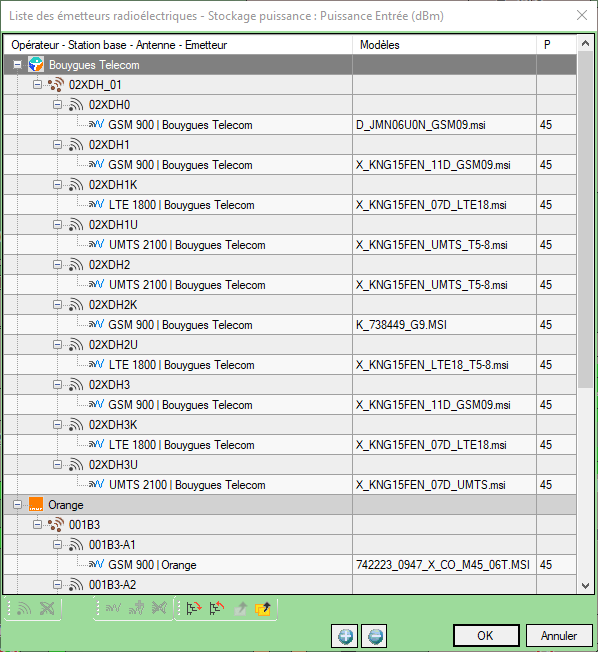Select the LTE 1800 emitter under 02XDH2U
This screenshot has width=598, height=652.
coord(181,365)
